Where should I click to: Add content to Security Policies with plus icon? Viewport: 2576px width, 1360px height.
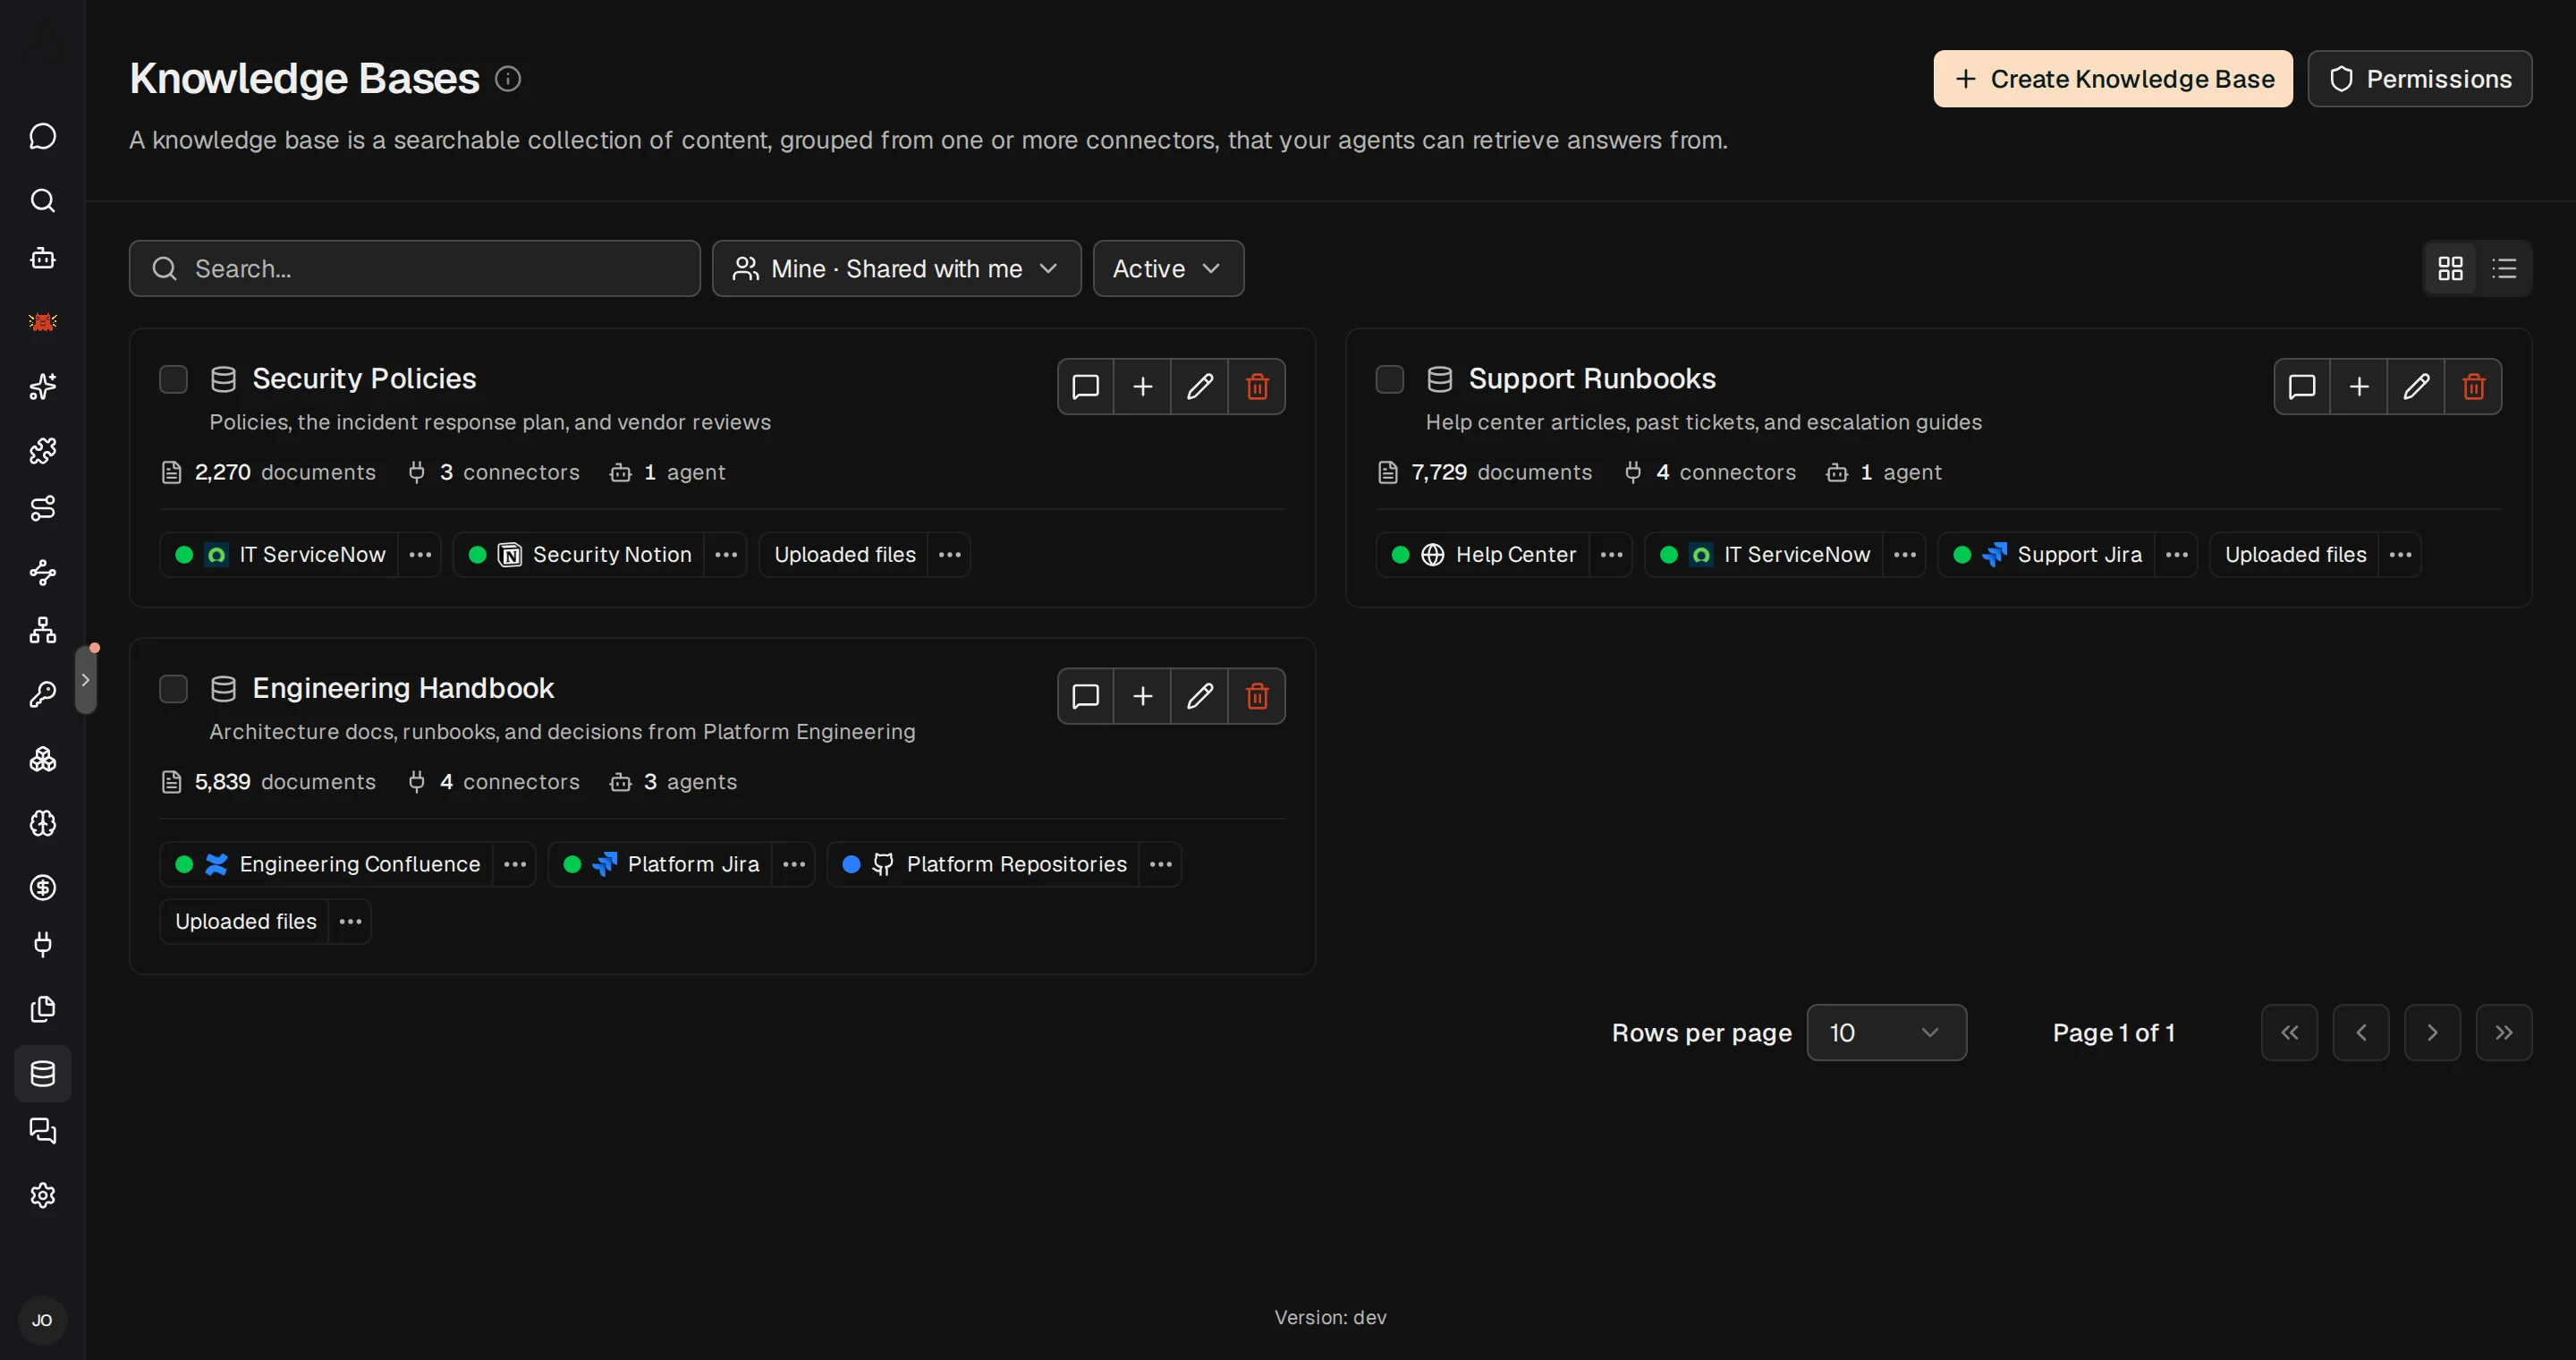click(x=1142, y=386)
